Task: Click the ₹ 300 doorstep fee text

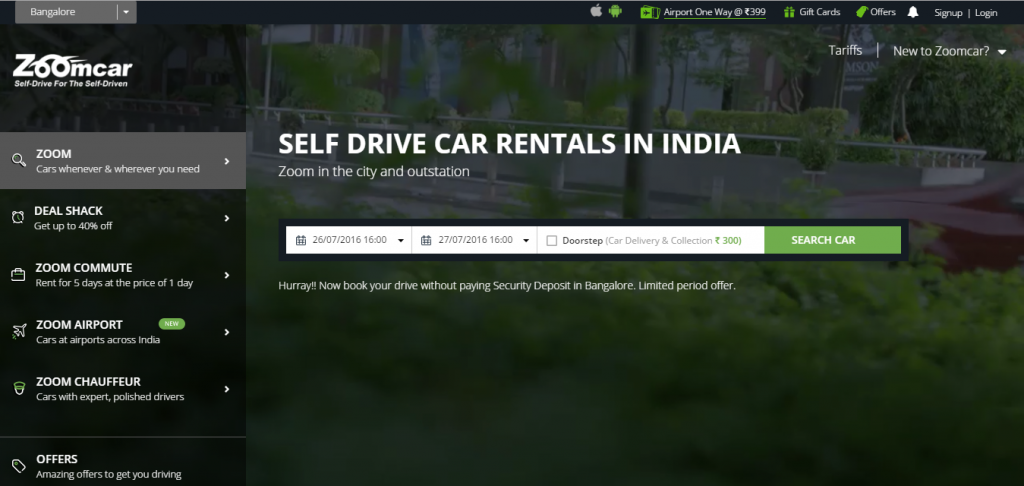Action: coord(728,240)
